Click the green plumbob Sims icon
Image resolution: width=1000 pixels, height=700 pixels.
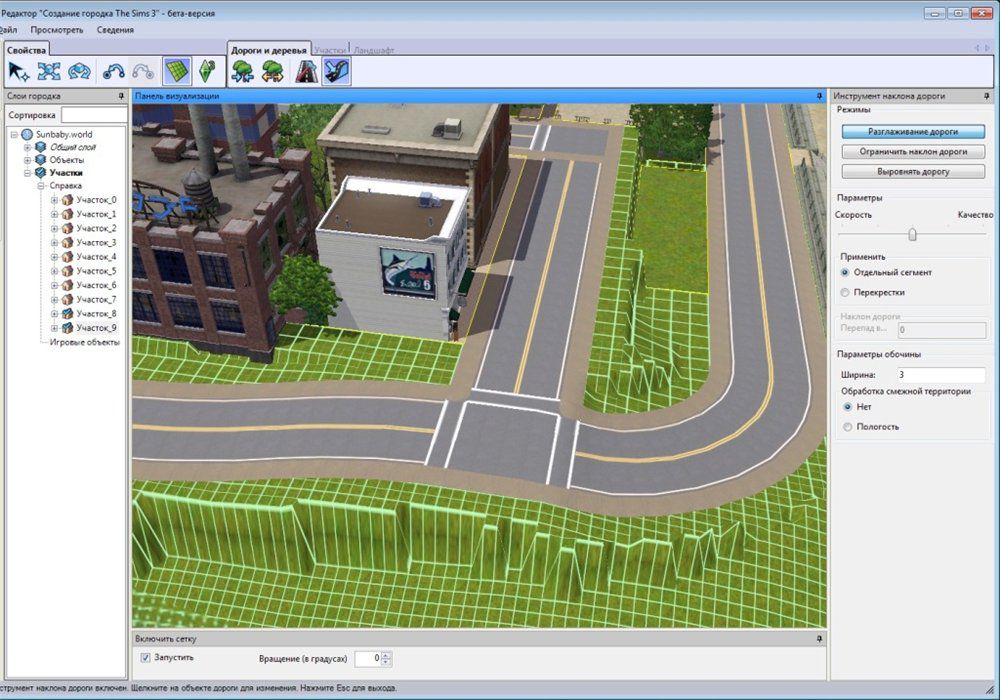point(208,71)
